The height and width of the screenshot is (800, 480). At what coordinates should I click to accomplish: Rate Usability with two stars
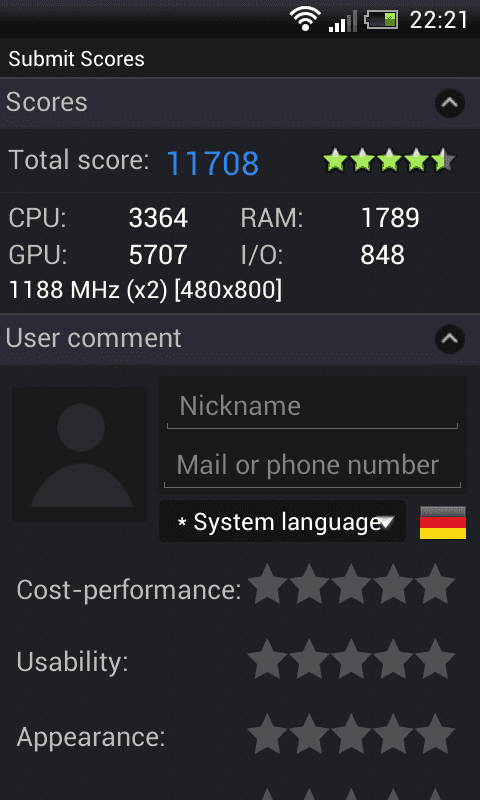[x=310, y=659]
